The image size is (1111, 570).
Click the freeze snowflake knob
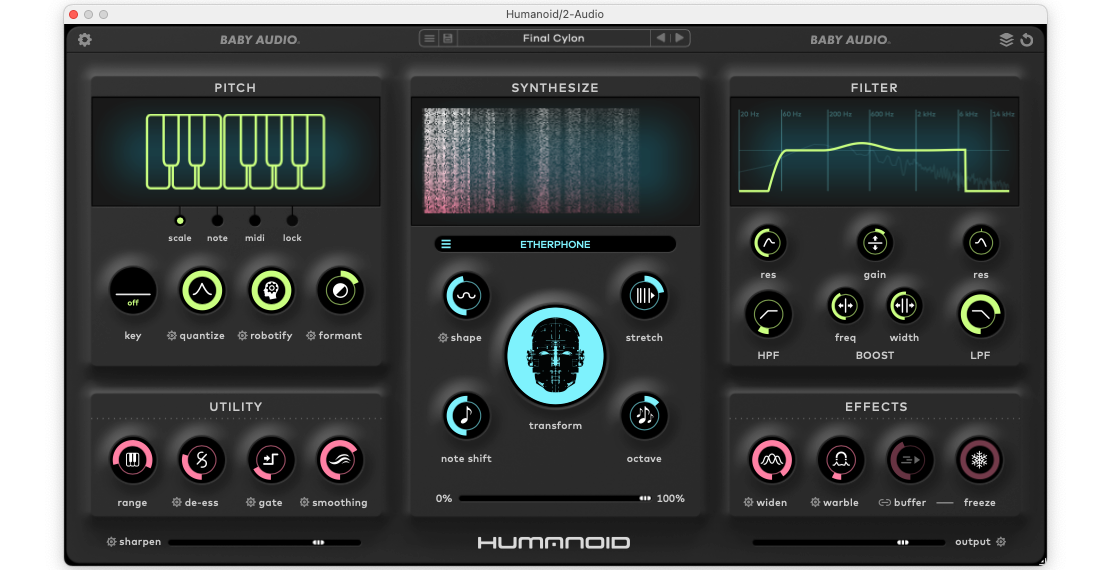[x=979, y=460]
